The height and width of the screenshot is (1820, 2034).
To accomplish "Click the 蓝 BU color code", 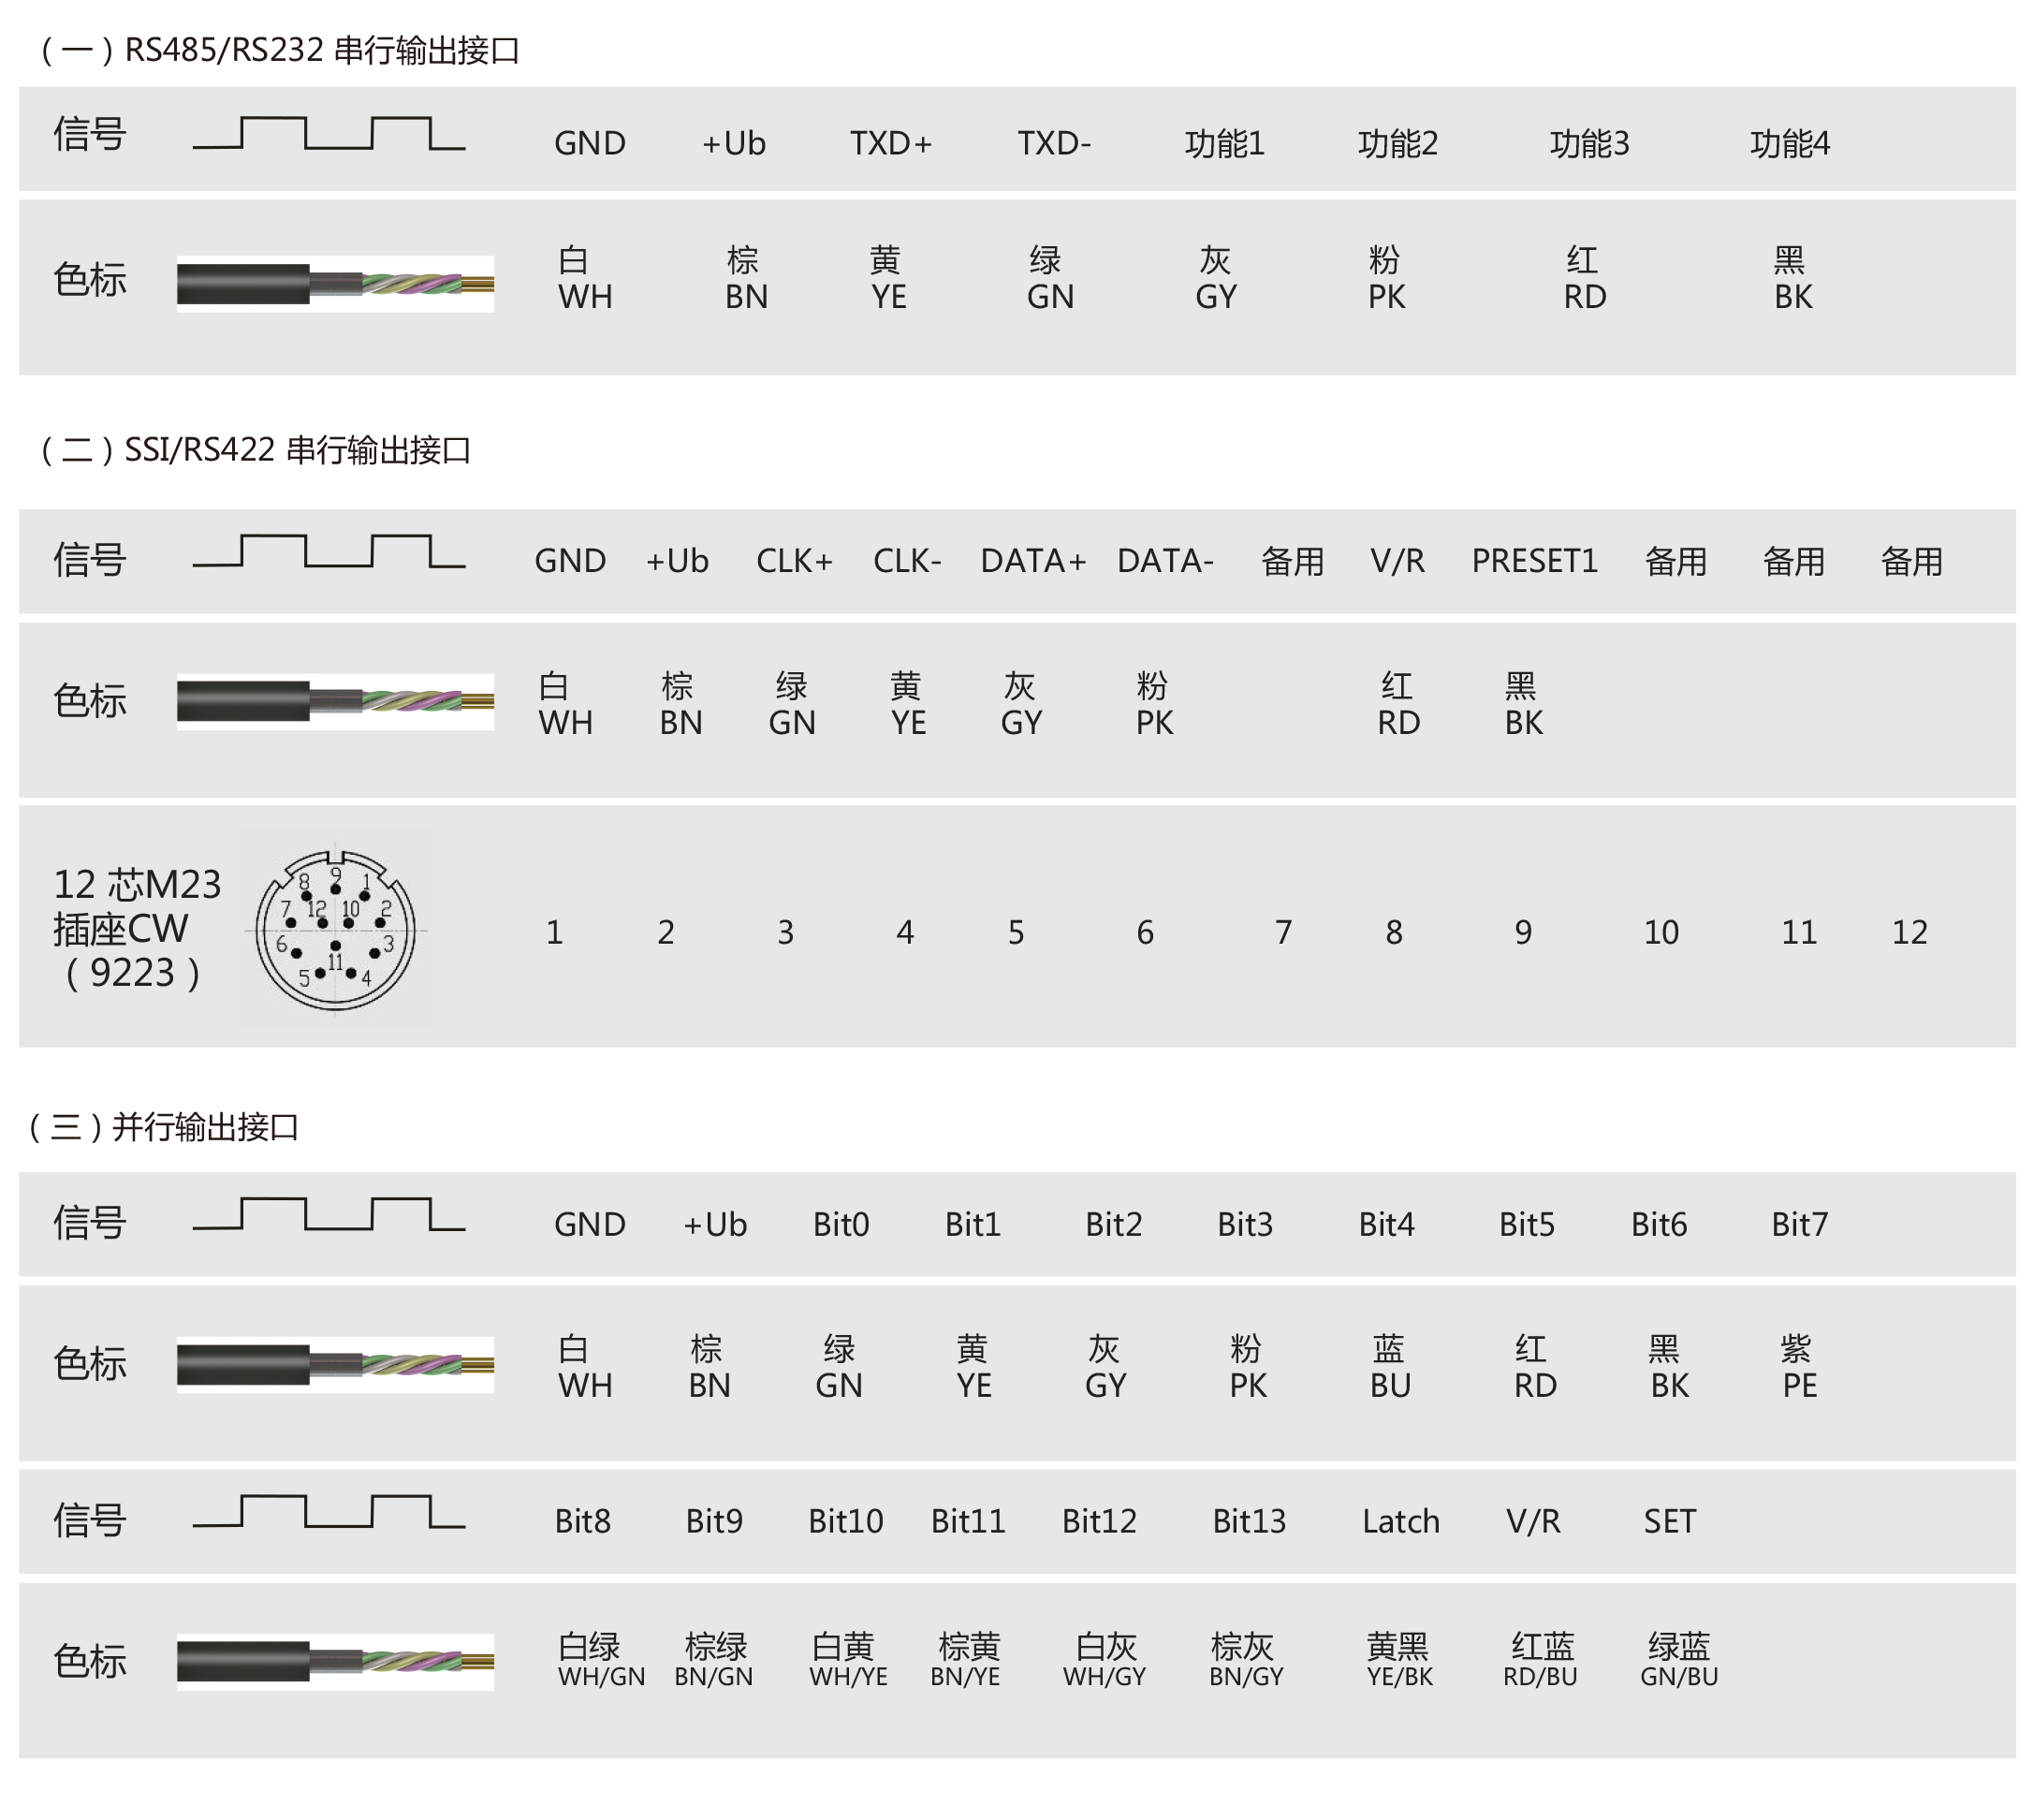I will point(1389,1368).
